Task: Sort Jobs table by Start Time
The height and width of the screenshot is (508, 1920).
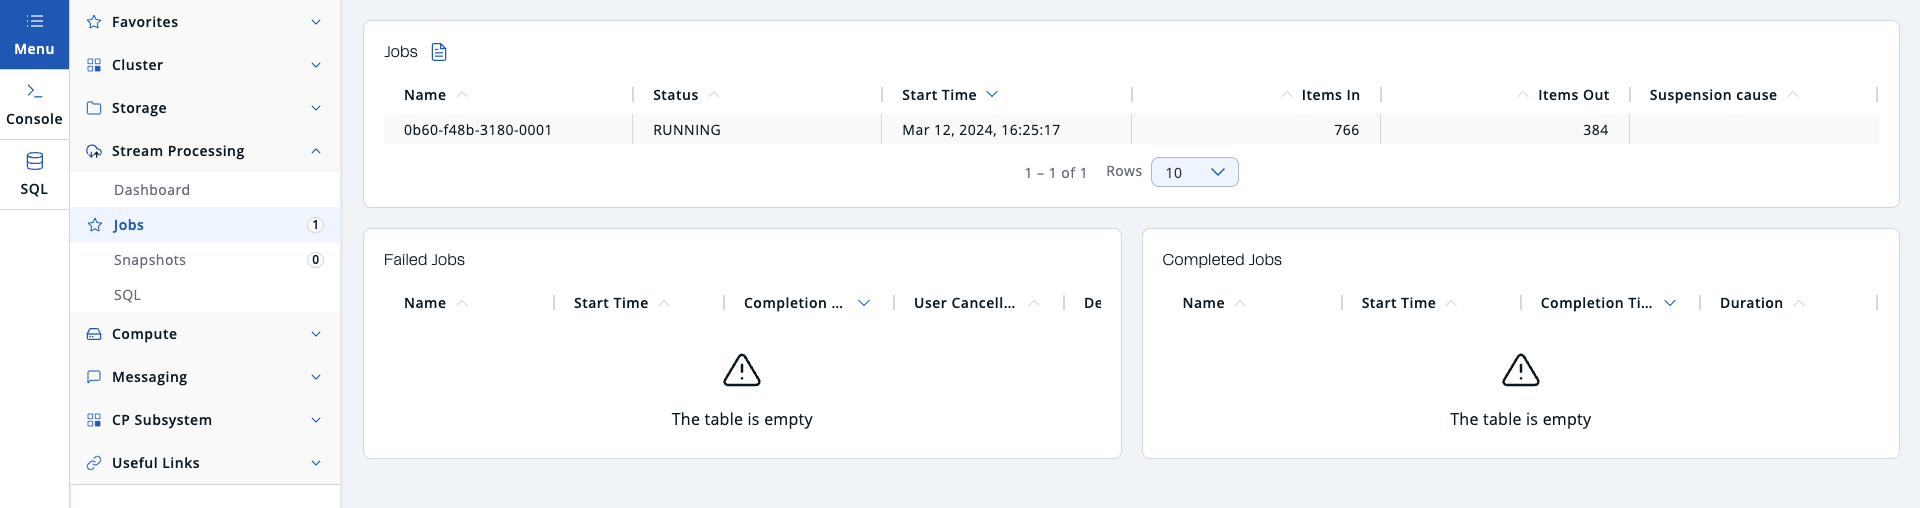Action: 939,95
